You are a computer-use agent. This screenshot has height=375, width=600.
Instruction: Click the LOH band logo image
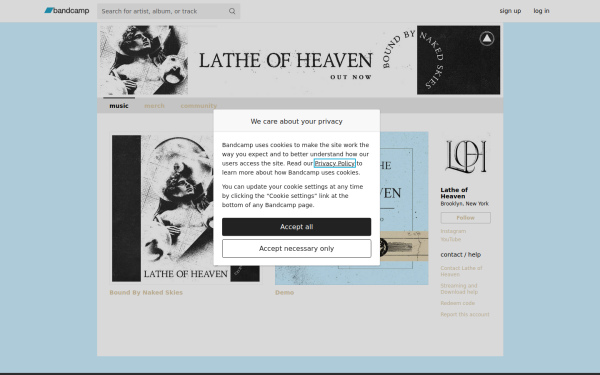[x=466, y=156]
